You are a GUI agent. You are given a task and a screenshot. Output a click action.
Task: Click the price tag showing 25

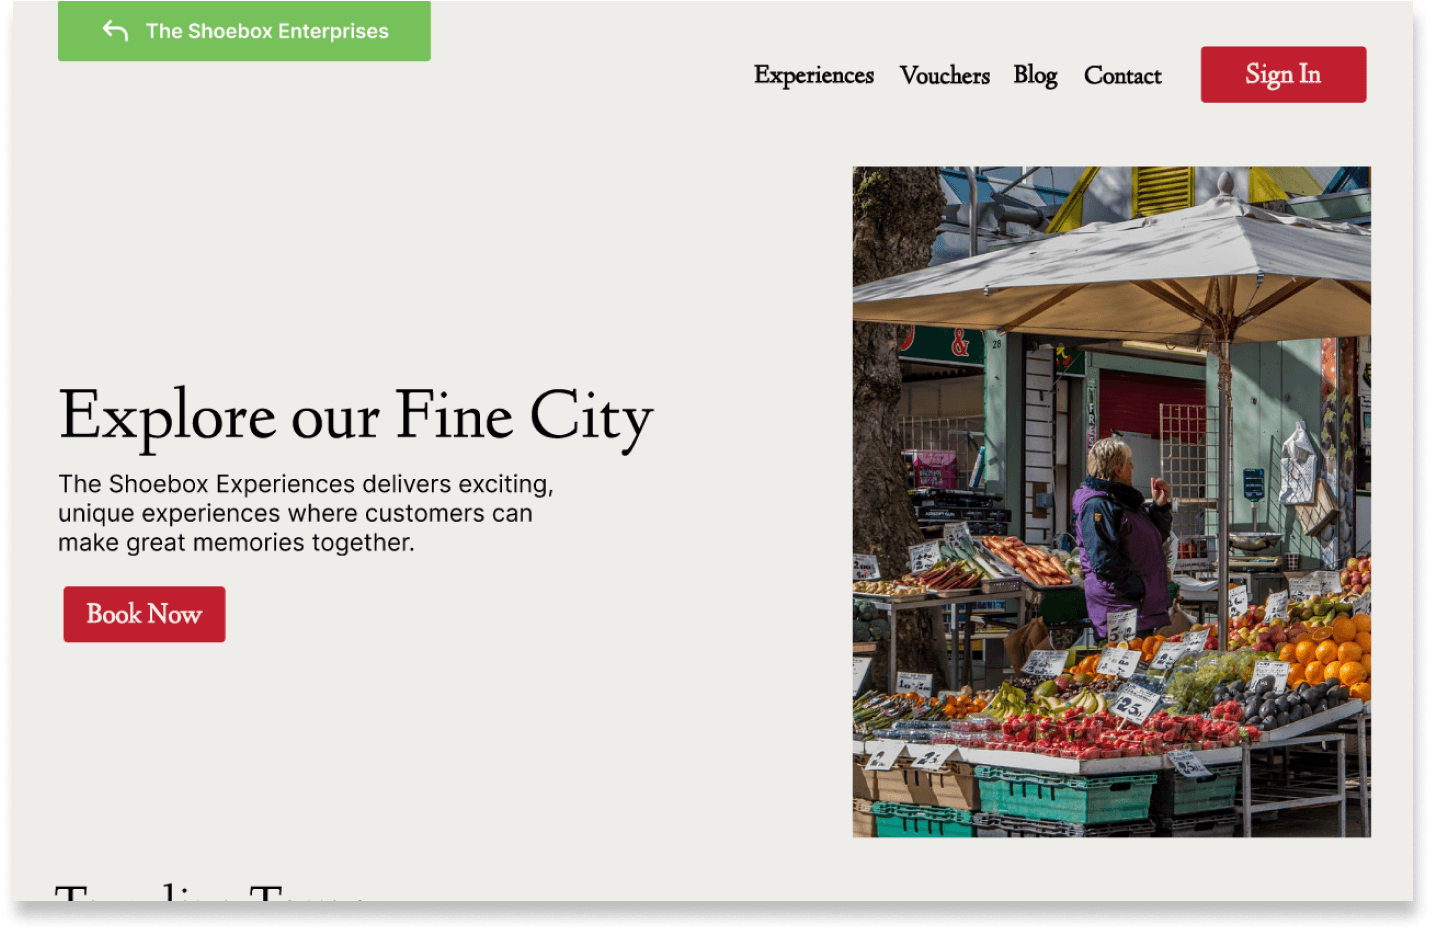1134,705
